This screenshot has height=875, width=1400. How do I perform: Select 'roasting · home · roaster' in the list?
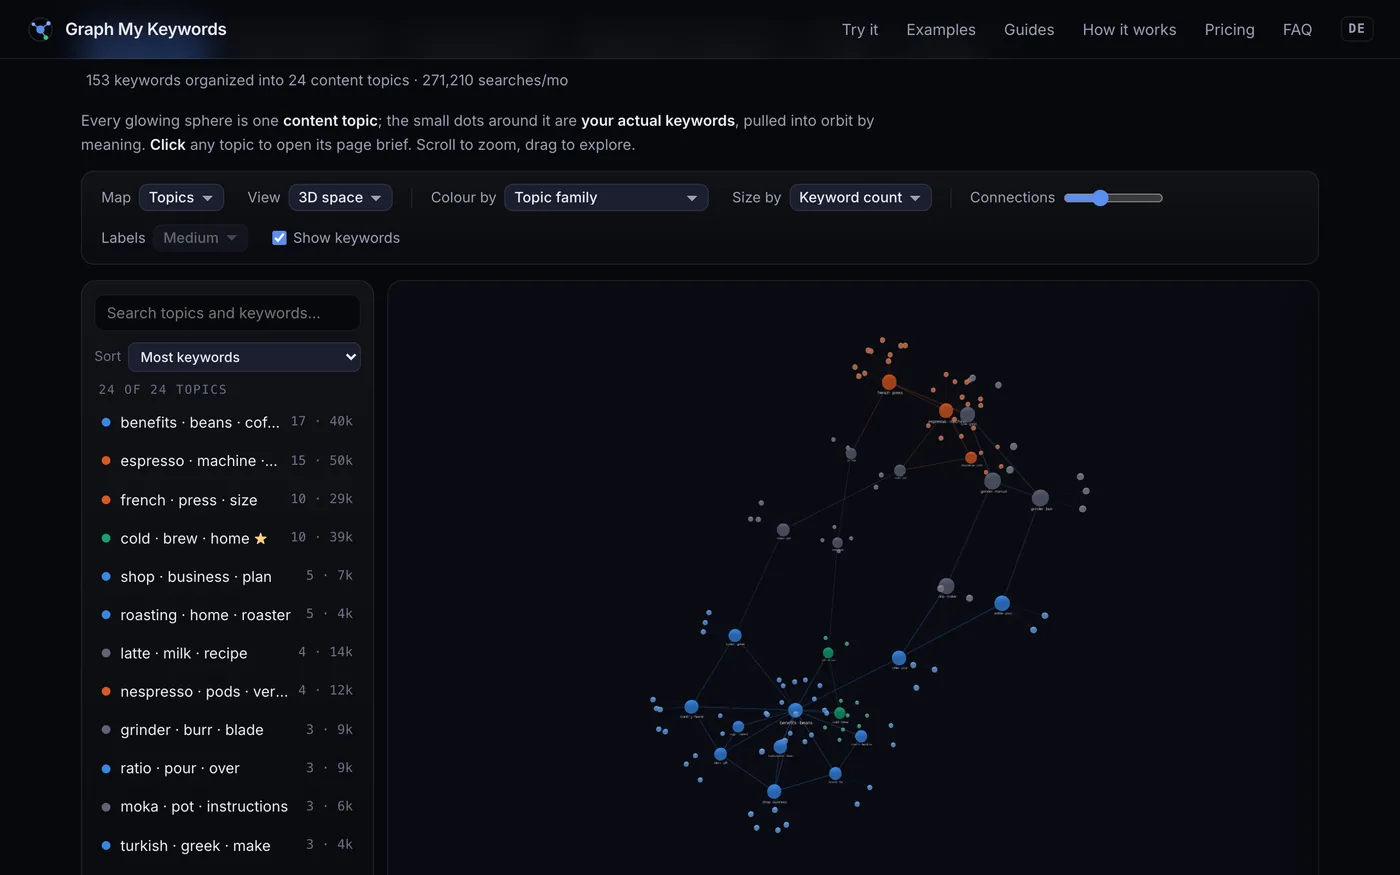pos(227,615)
